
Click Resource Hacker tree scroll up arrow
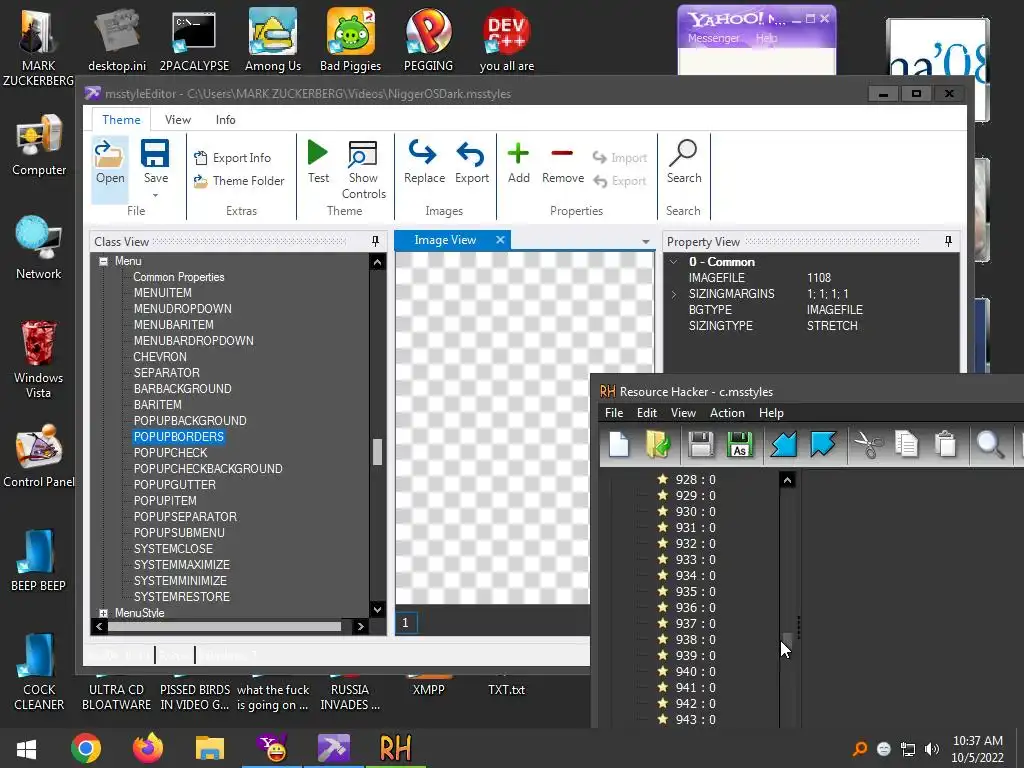(x=787, y=481)
